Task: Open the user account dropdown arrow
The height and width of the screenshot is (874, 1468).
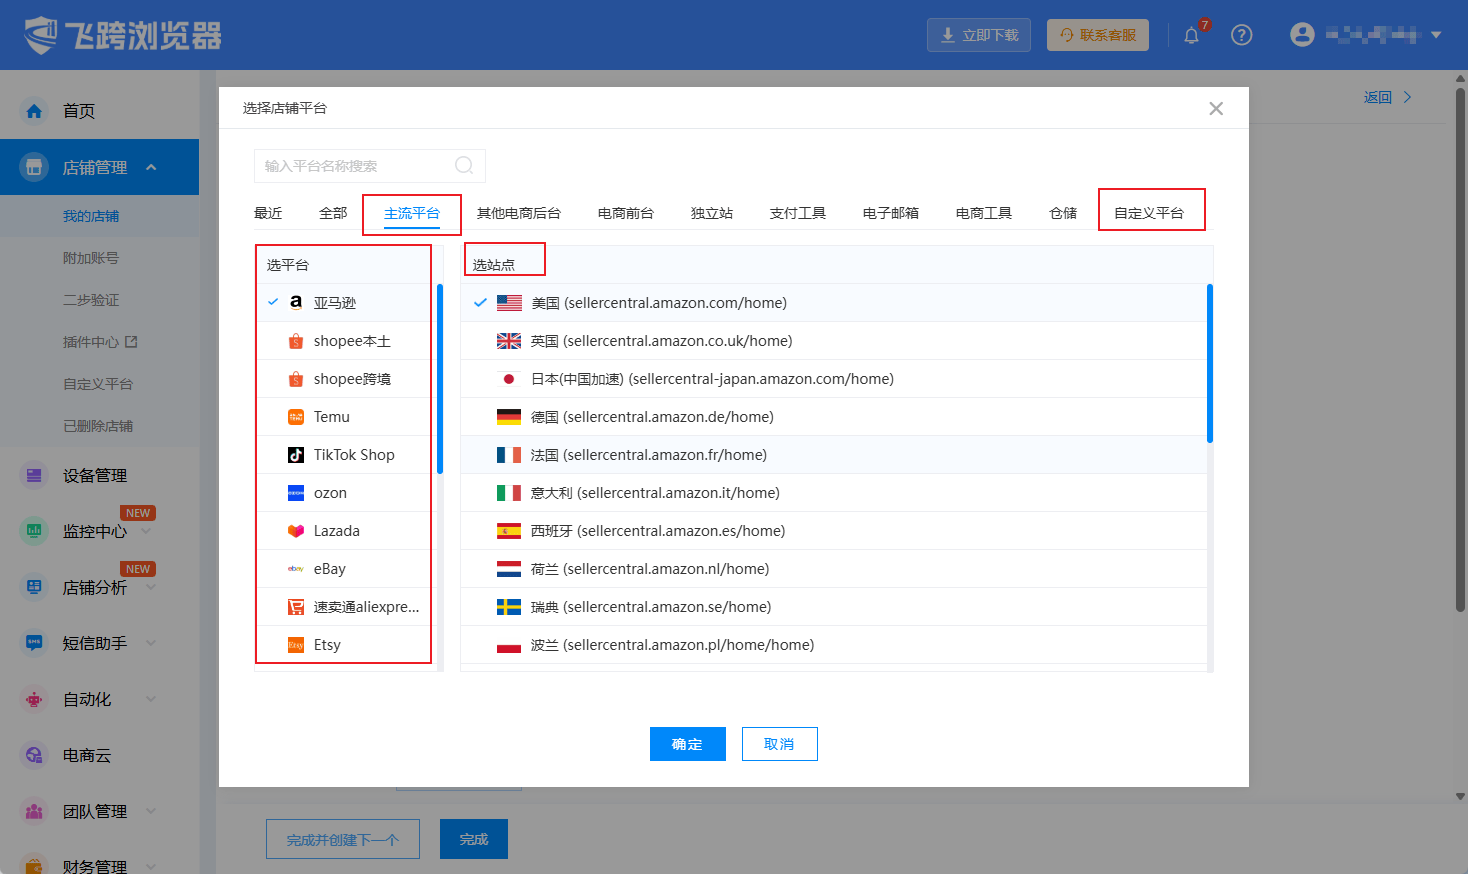Action: (x=1436, y=35)
